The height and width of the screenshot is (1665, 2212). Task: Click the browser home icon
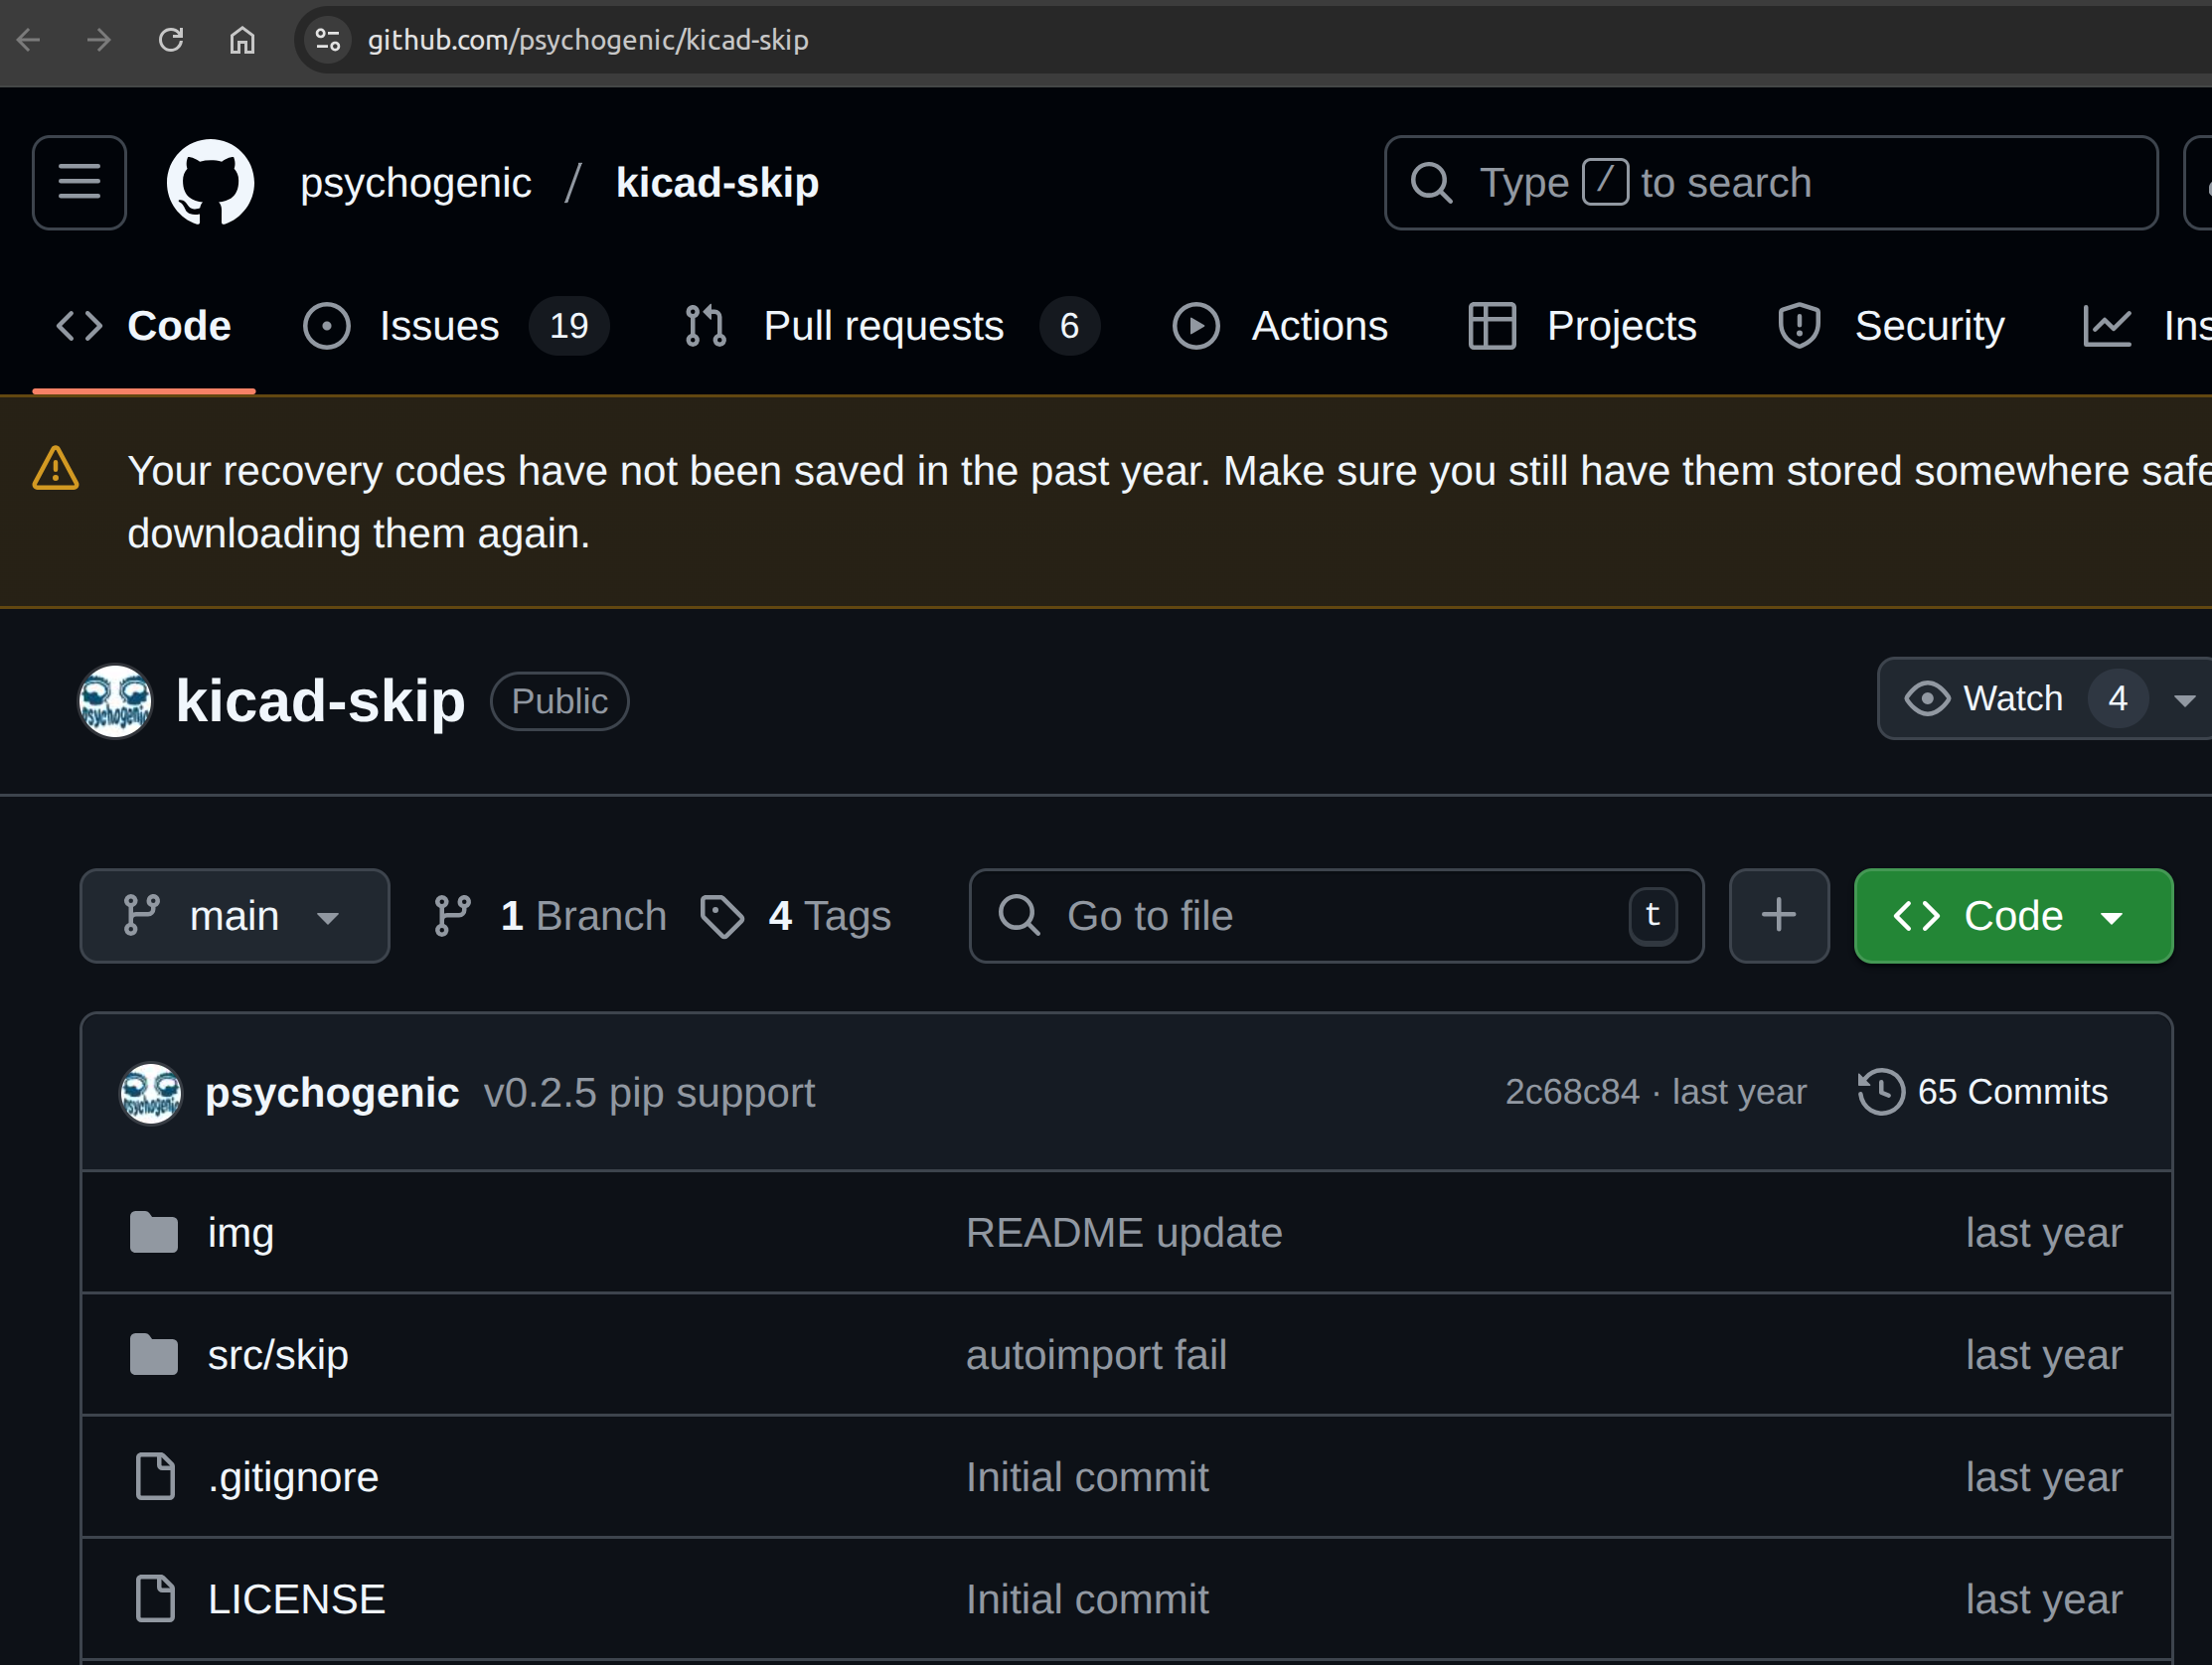(x=242, y=40)
